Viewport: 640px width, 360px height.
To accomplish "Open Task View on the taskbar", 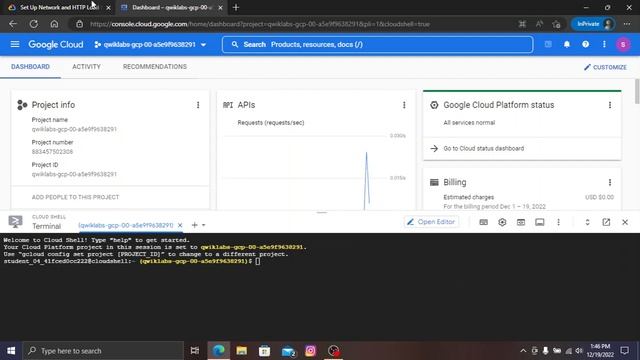I will pos(195,351).
